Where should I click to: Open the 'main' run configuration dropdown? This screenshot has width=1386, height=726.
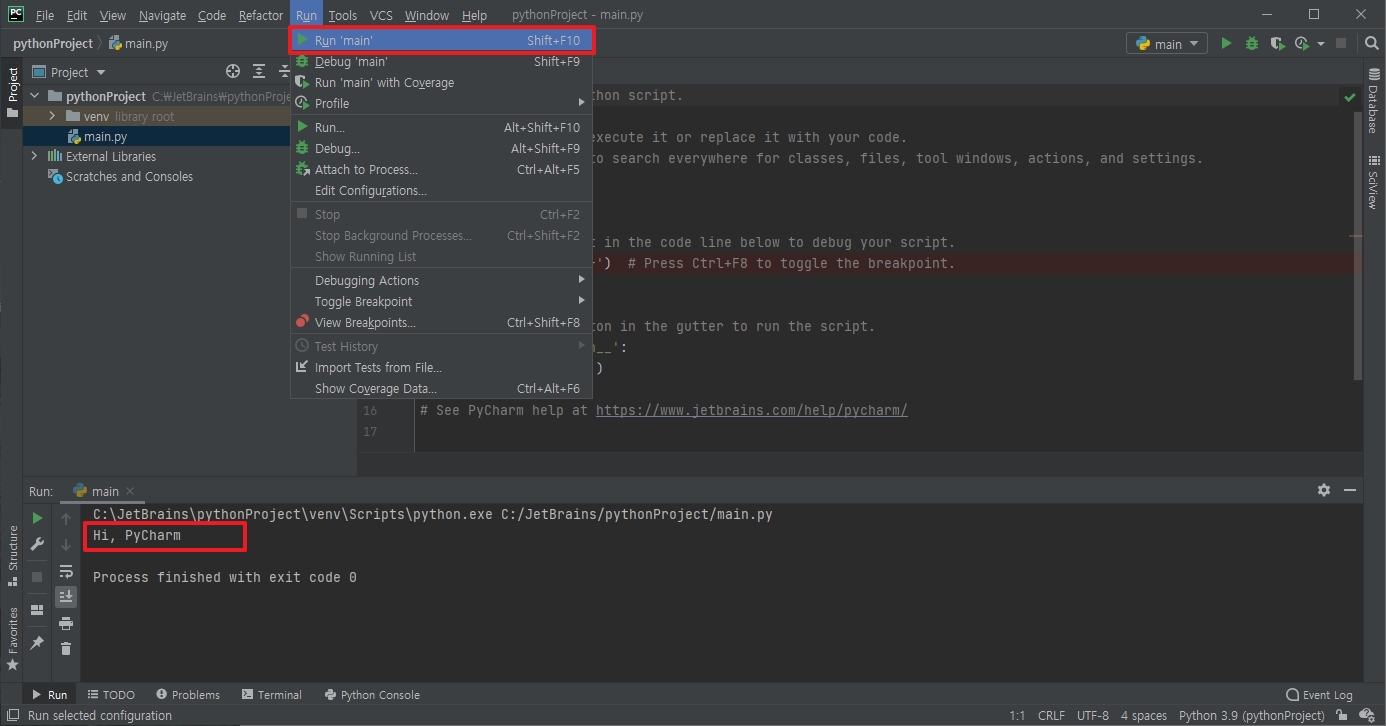(x=1167, y=44)
